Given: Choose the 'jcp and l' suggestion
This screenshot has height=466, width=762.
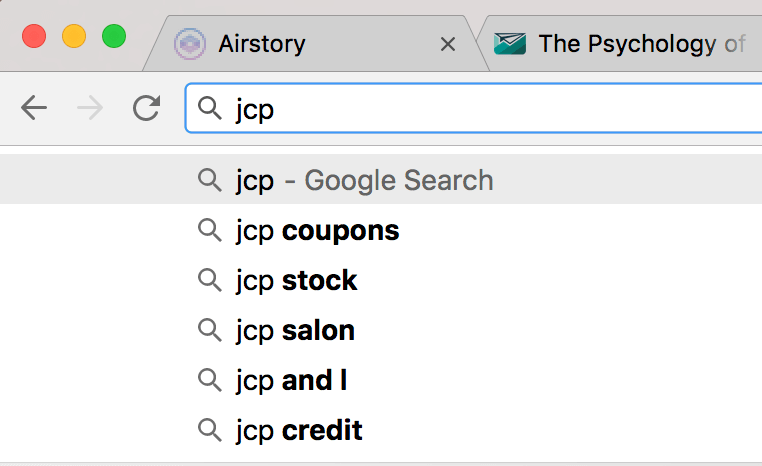Looking at the screenshot, I should pyautogui.click(x=291, y=381).
